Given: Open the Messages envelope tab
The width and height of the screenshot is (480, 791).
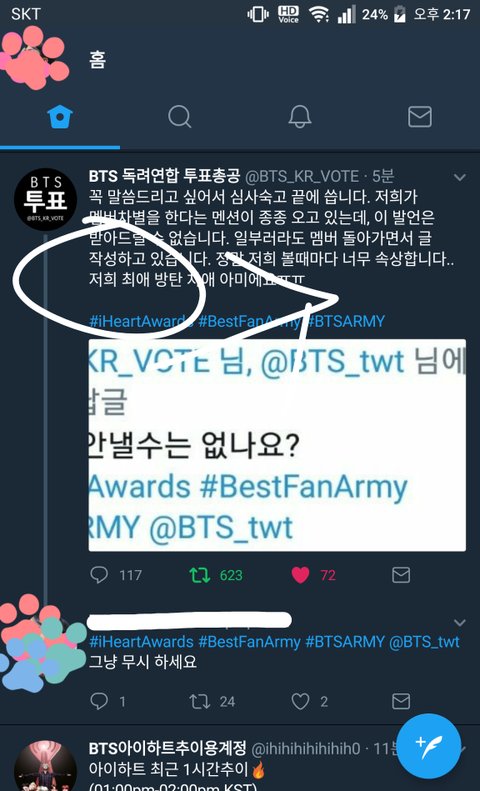Looking at the screenshot, I should point(419,117).
